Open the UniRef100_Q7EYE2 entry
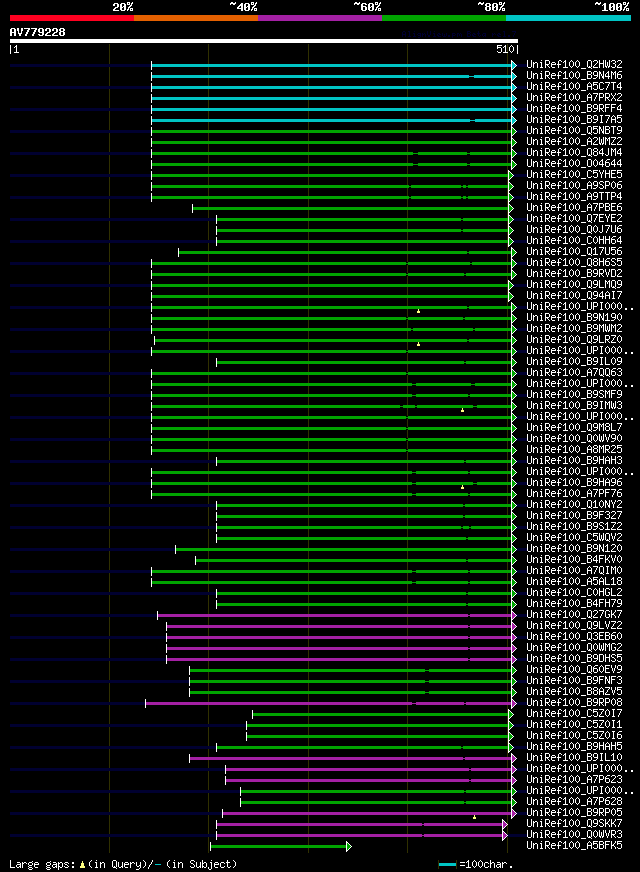640x872 pixels. click(574, 219)
